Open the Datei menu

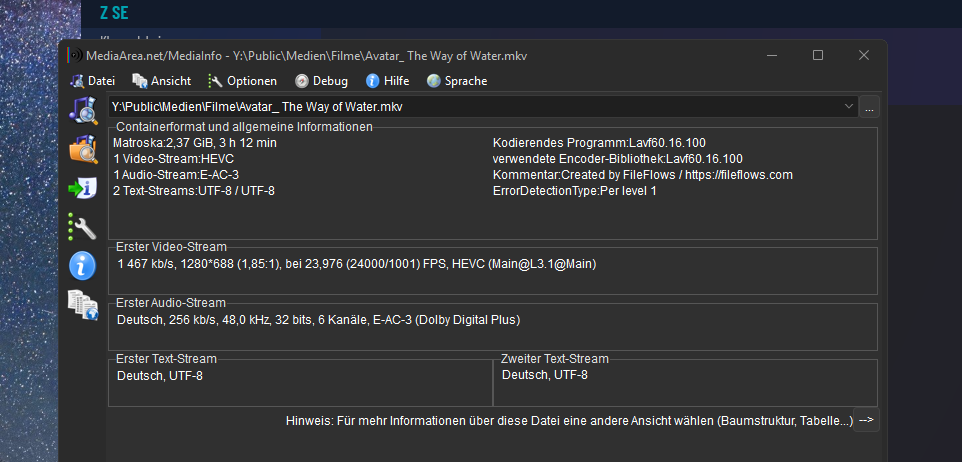[93, 81]
